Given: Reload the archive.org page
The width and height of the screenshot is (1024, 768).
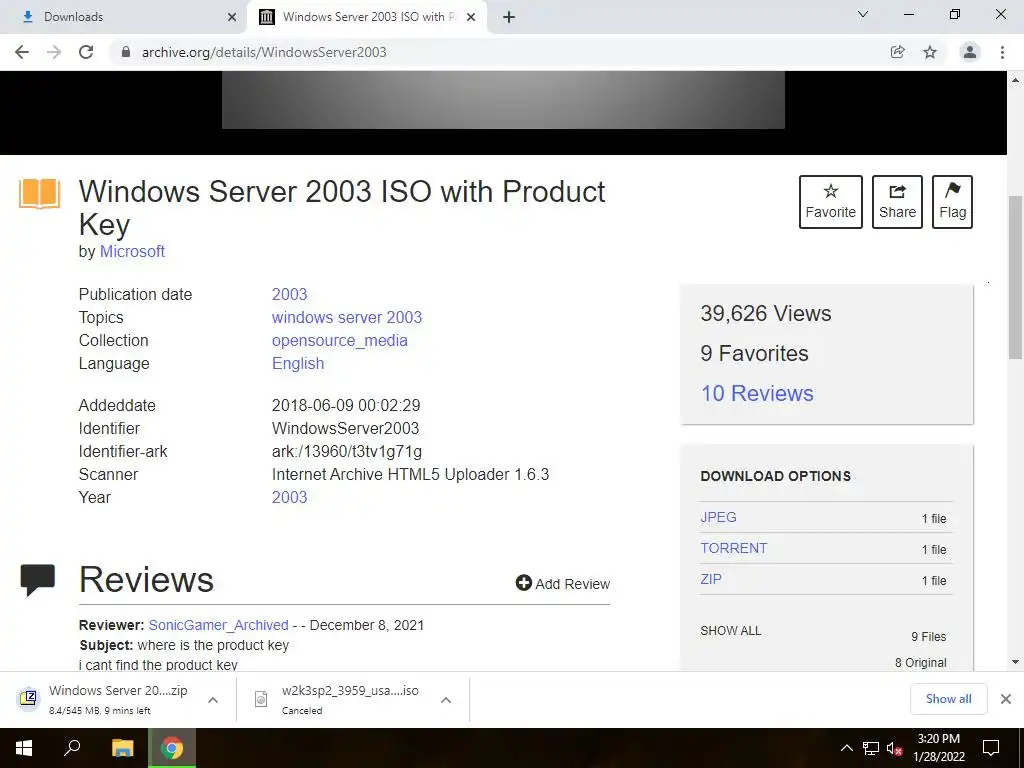Looking at the screenshot, I should (86, 52).
